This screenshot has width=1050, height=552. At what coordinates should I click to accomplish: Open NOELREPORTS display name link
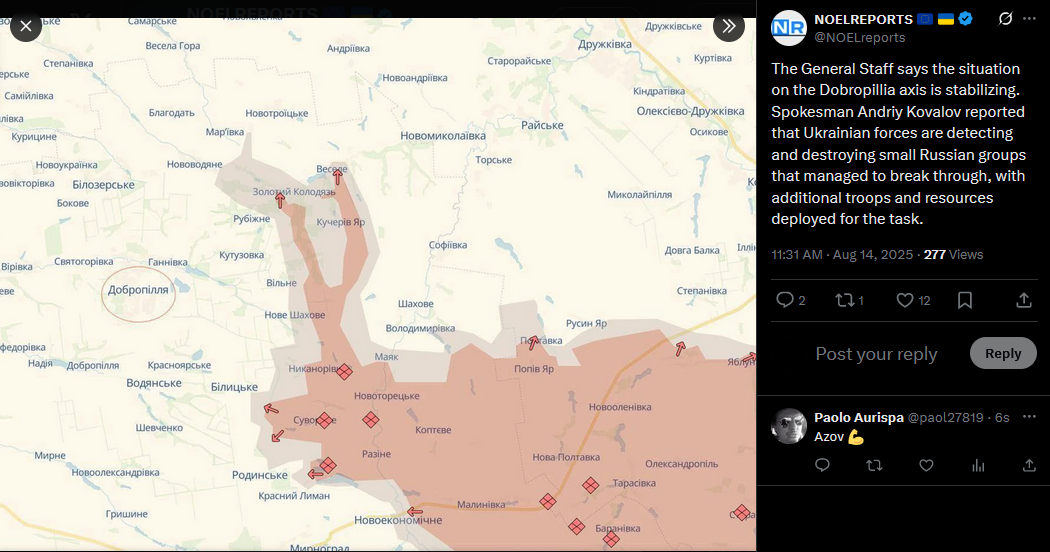[863, 19]
